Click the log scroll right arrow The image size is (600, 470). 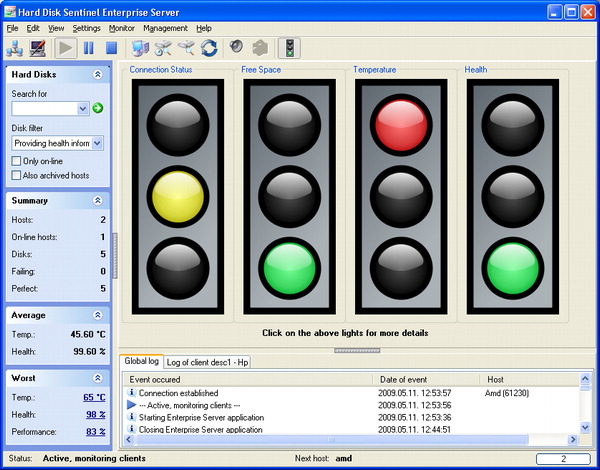(573, 440)
